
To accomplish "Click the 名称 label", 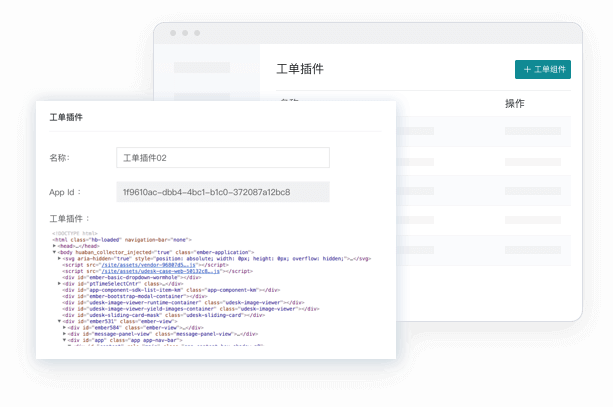I will tap(59, 158).
